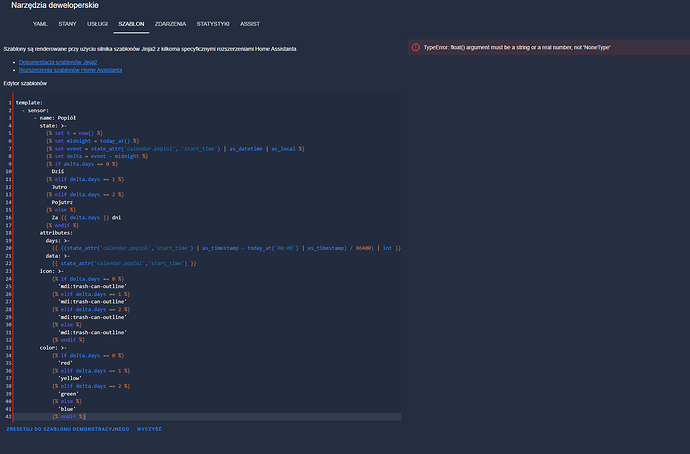Open Rozszerzenia szablonów Home Assistanta link
The image size is (690, 454).
(70, 70)
